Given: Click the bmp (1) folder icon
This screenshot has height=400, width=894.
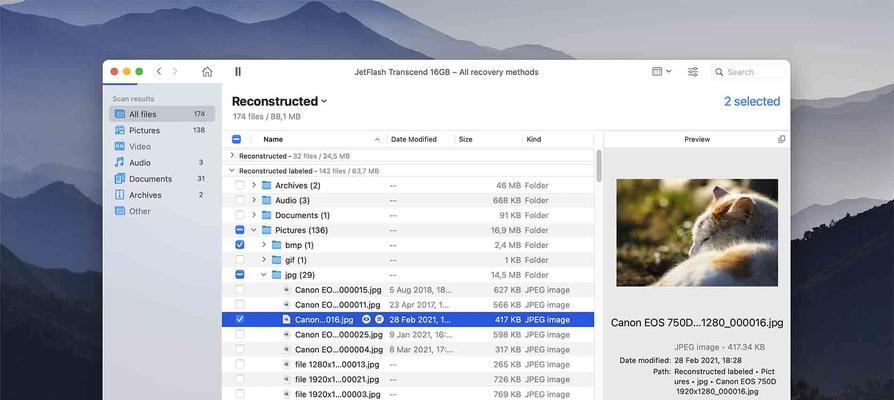Looking at the screenshot, I should (x=277, y=245).
